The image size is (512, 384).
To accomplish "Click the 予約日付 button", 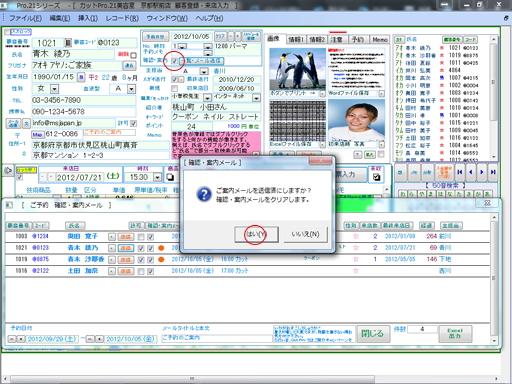I will 155,36.
